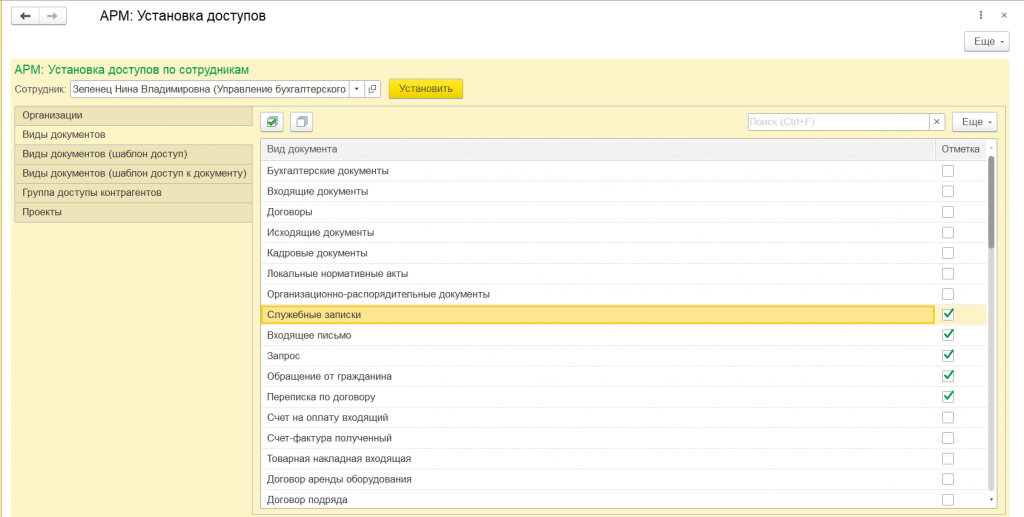
Task: Uncheck the Служебные записки checkbox
Action: coord(948,315)
